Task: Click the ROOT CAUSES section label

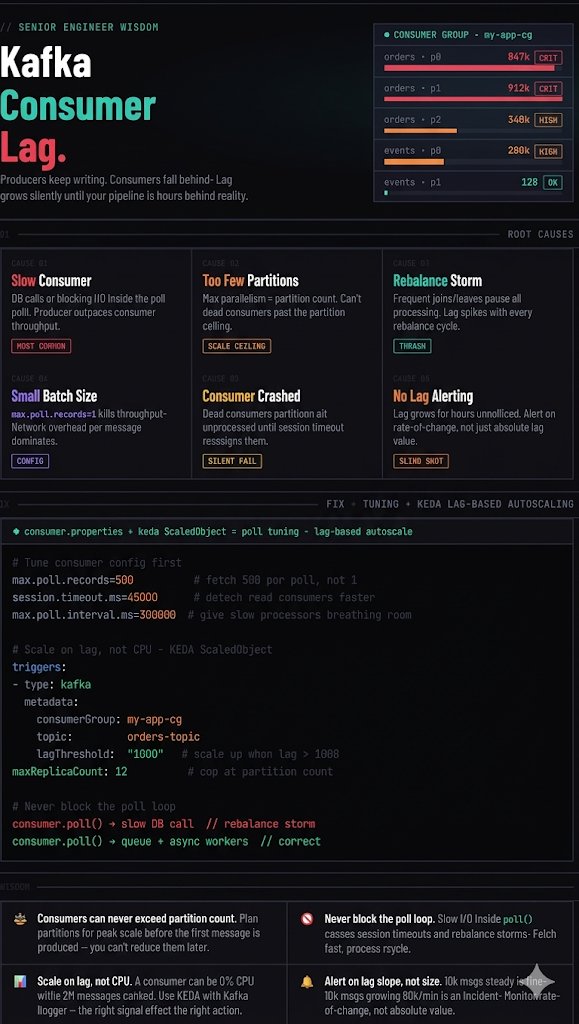Action: [x=540, y=234]
